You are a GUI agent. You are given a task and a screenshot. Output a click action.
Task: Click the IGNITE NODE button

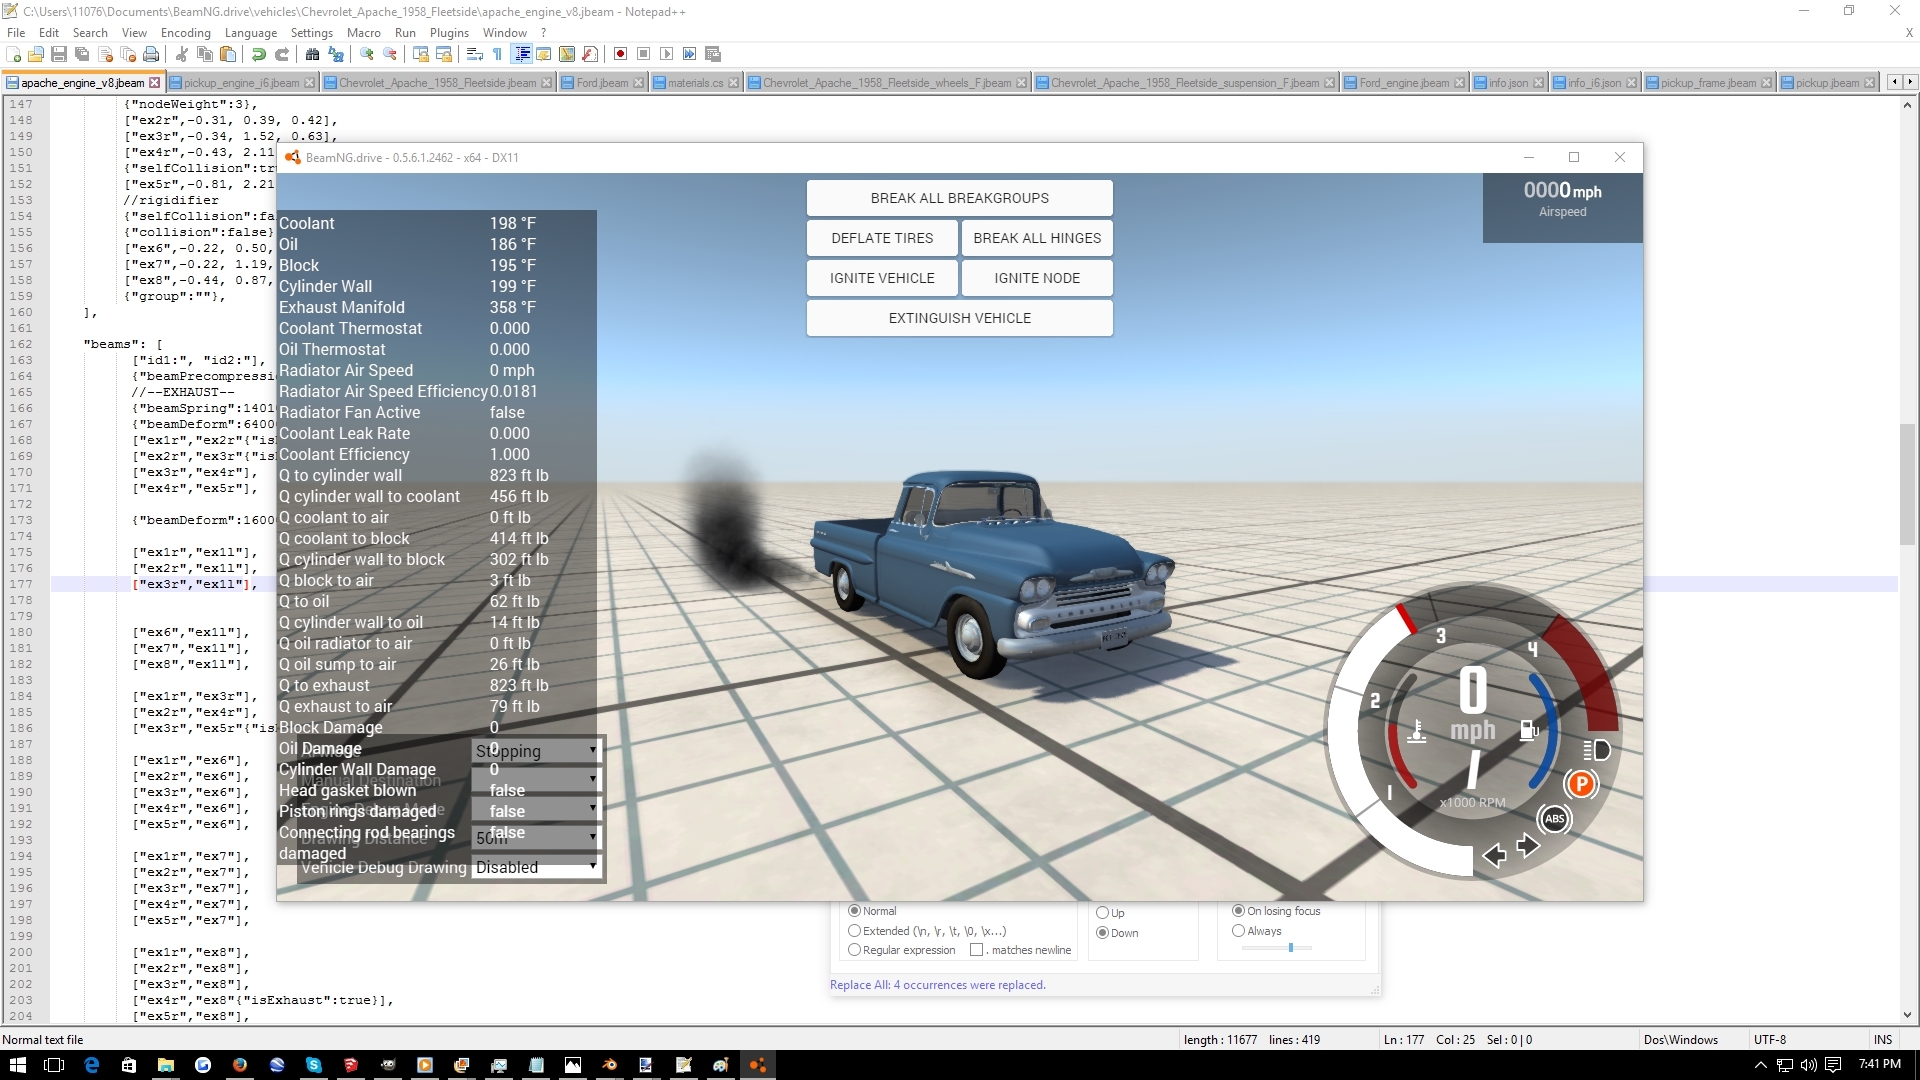pos(1037,278)
